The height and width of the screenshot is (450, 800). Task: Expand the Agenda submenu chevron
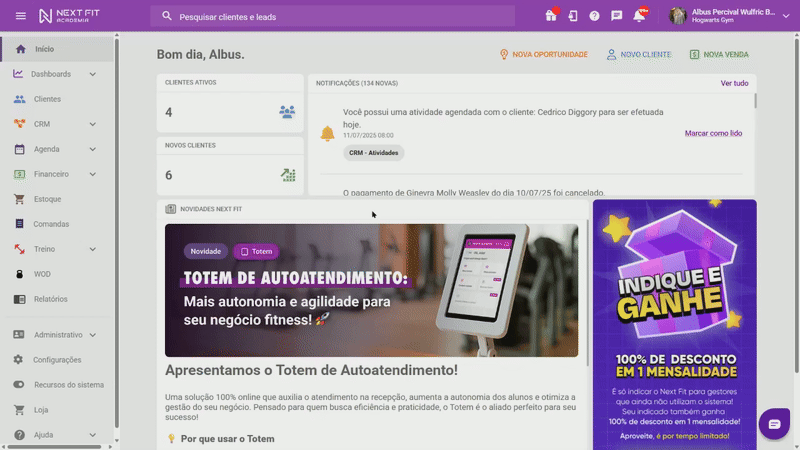coord(92,149)
